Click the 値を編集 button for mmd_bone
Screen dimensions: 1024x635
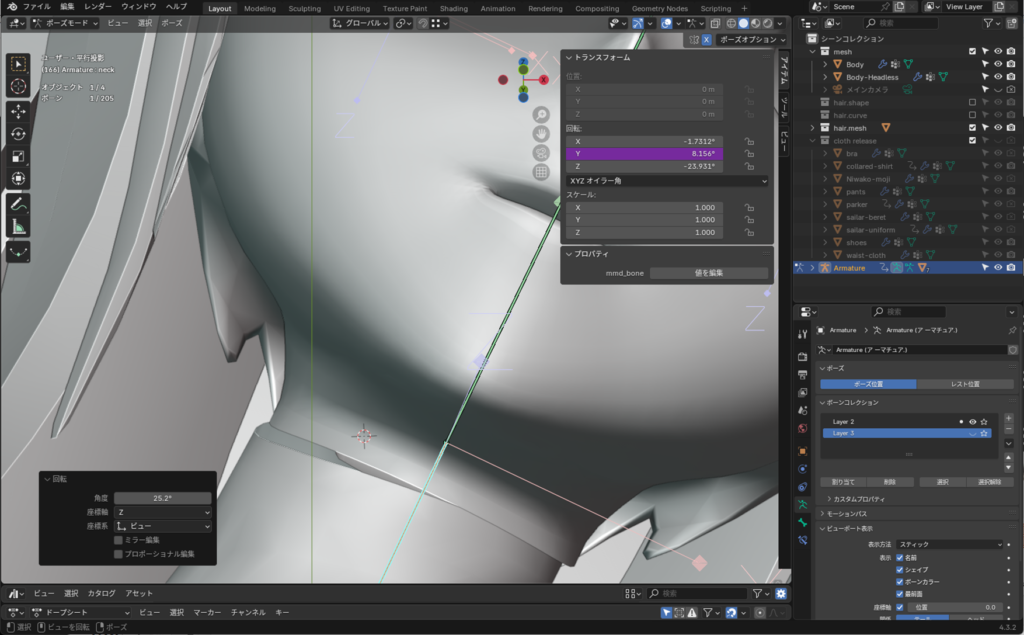coord(709,273)
